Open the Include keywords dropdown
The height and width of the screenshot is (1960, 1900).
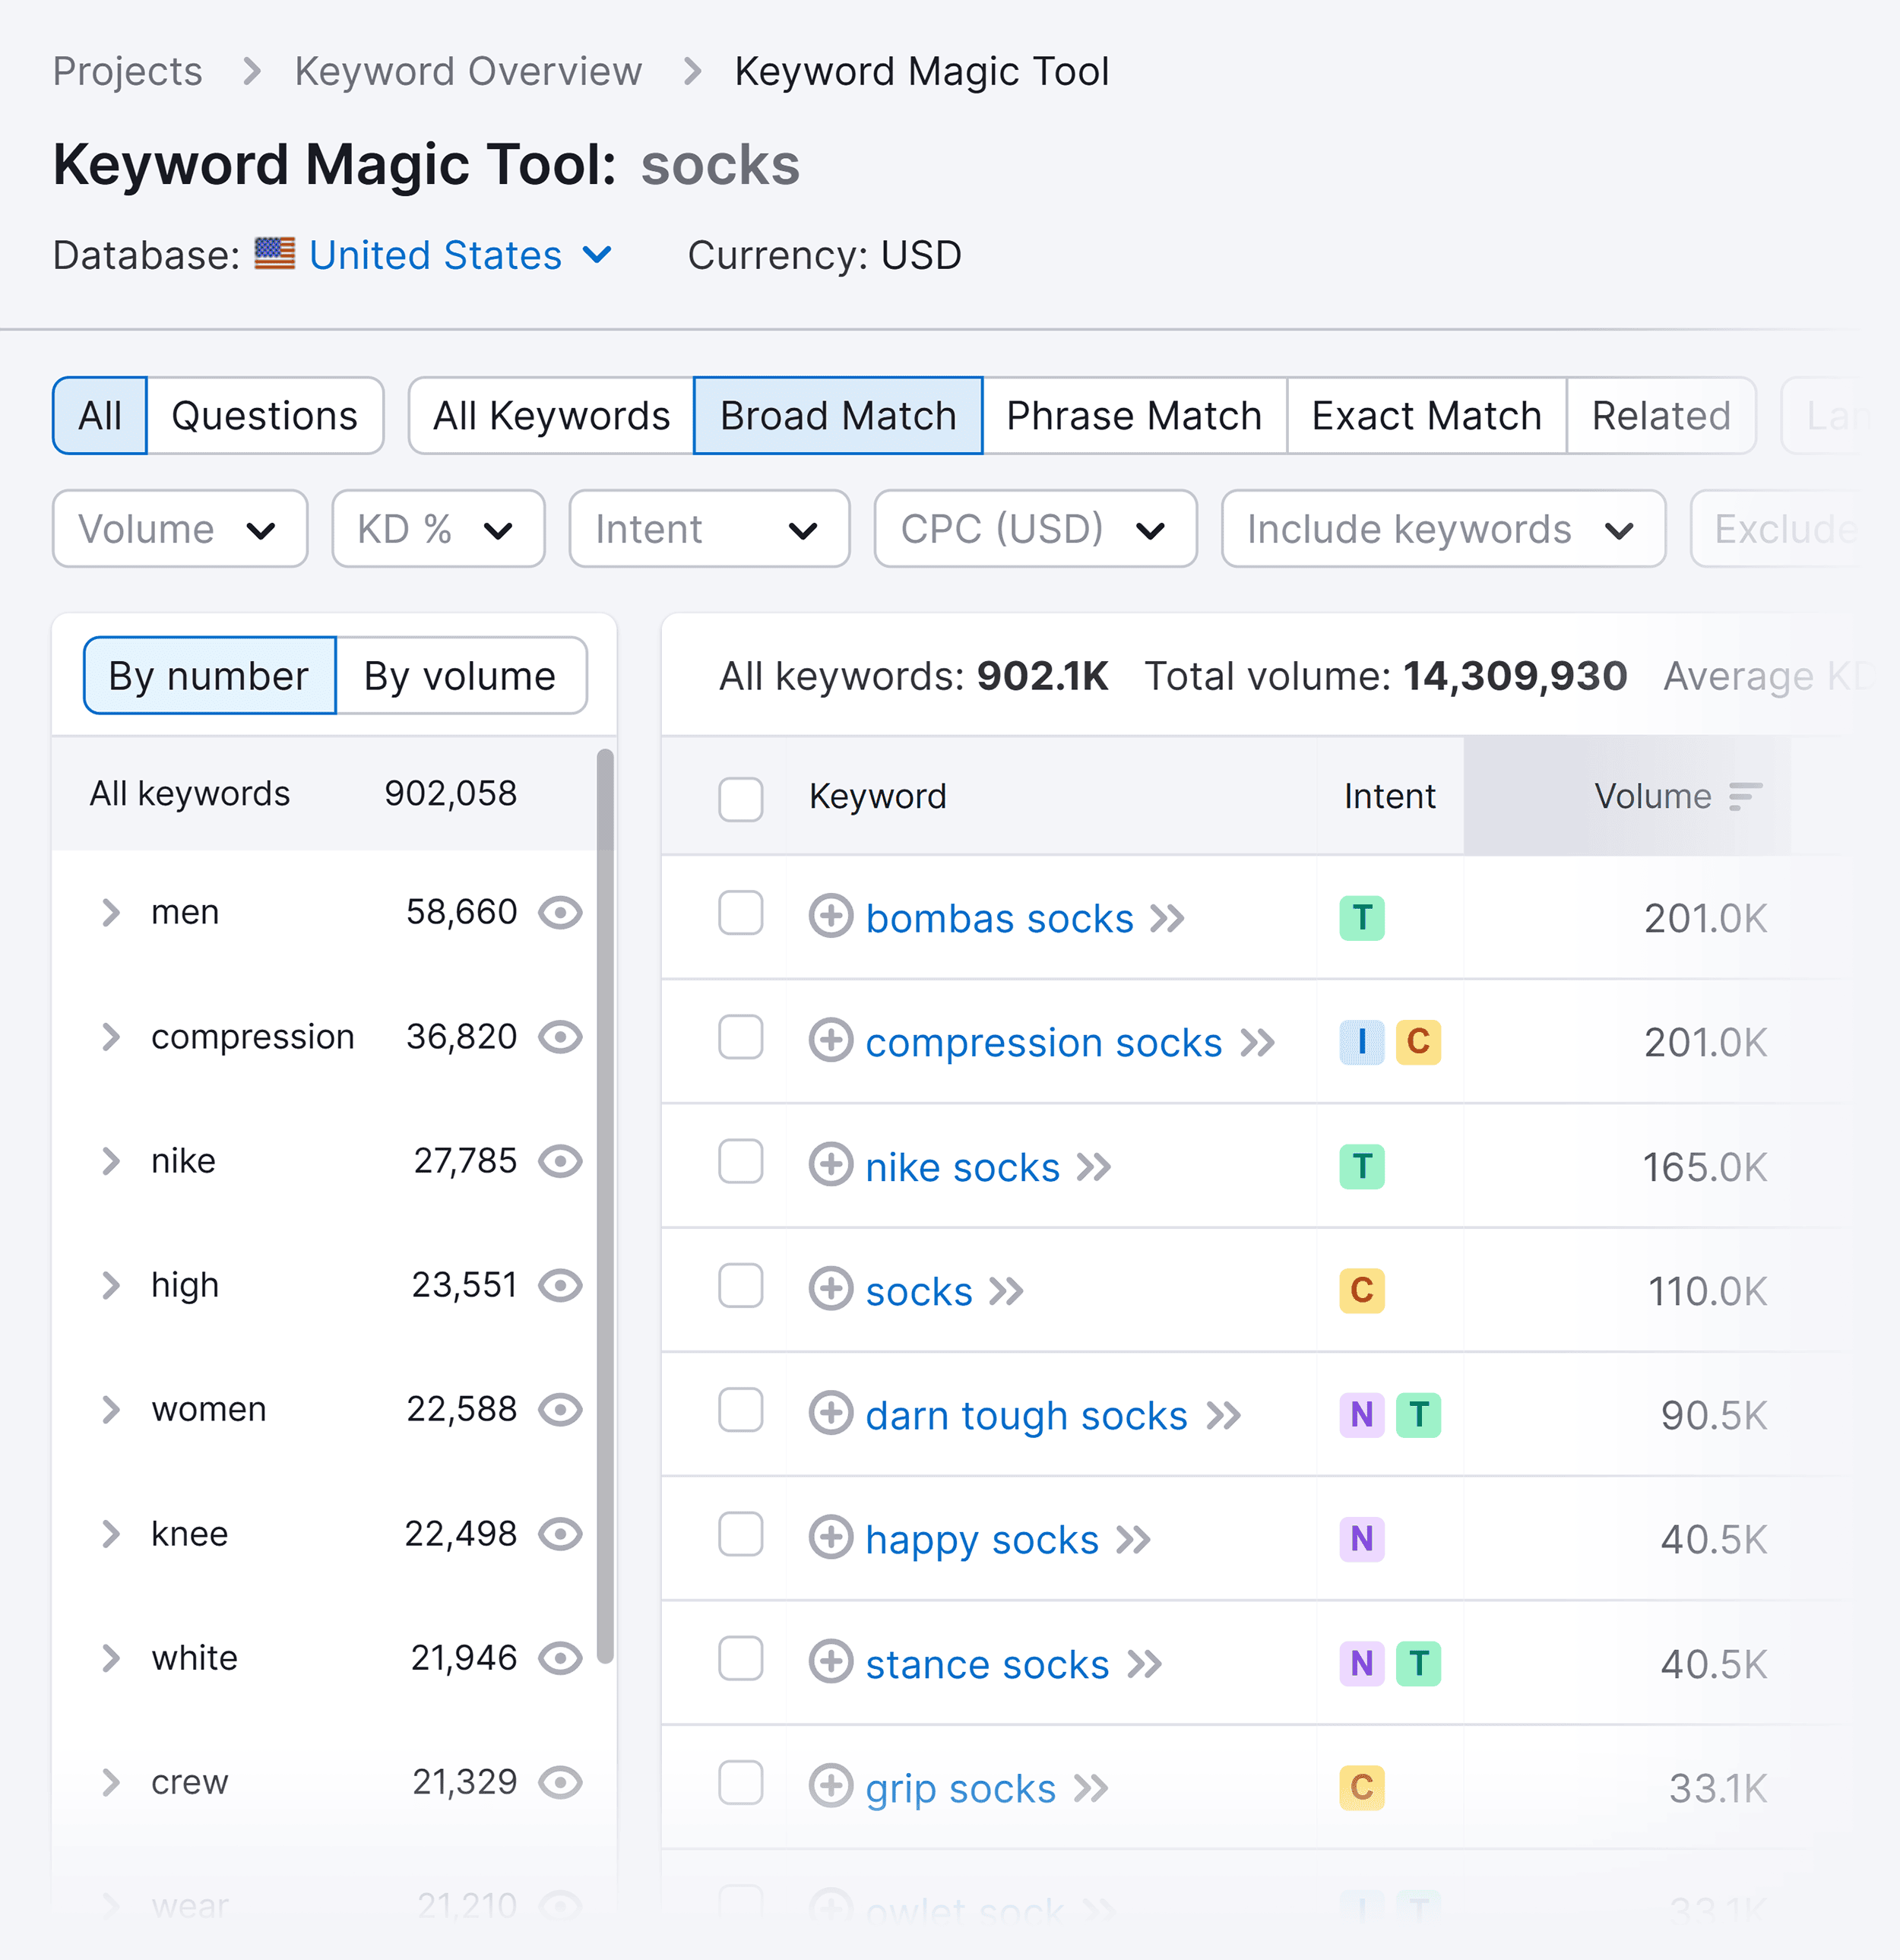coord(1441,529)
